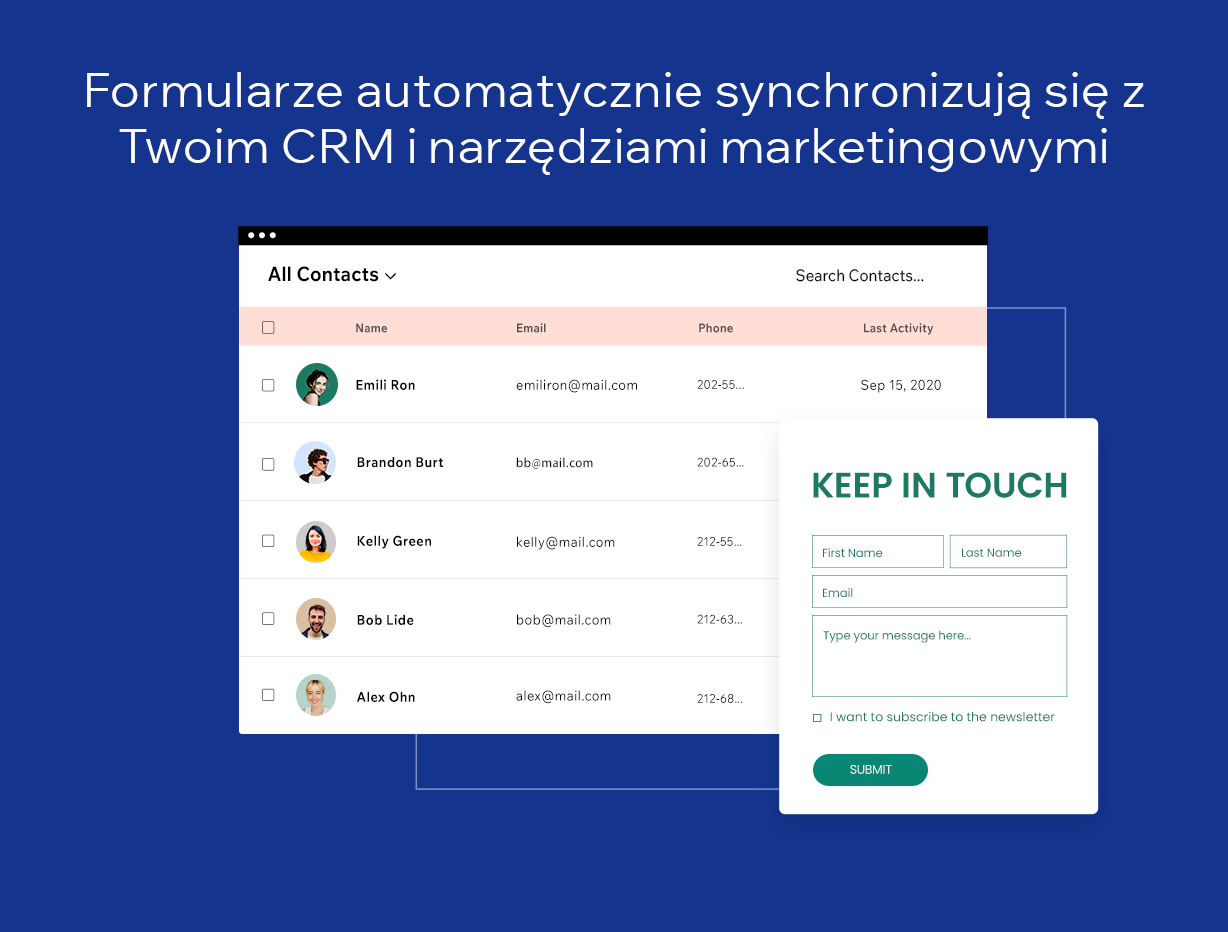The width and height of the screenshot is (1228, 932).
Task: Select the kelly@mail.com address
Action: pos(565,542)
